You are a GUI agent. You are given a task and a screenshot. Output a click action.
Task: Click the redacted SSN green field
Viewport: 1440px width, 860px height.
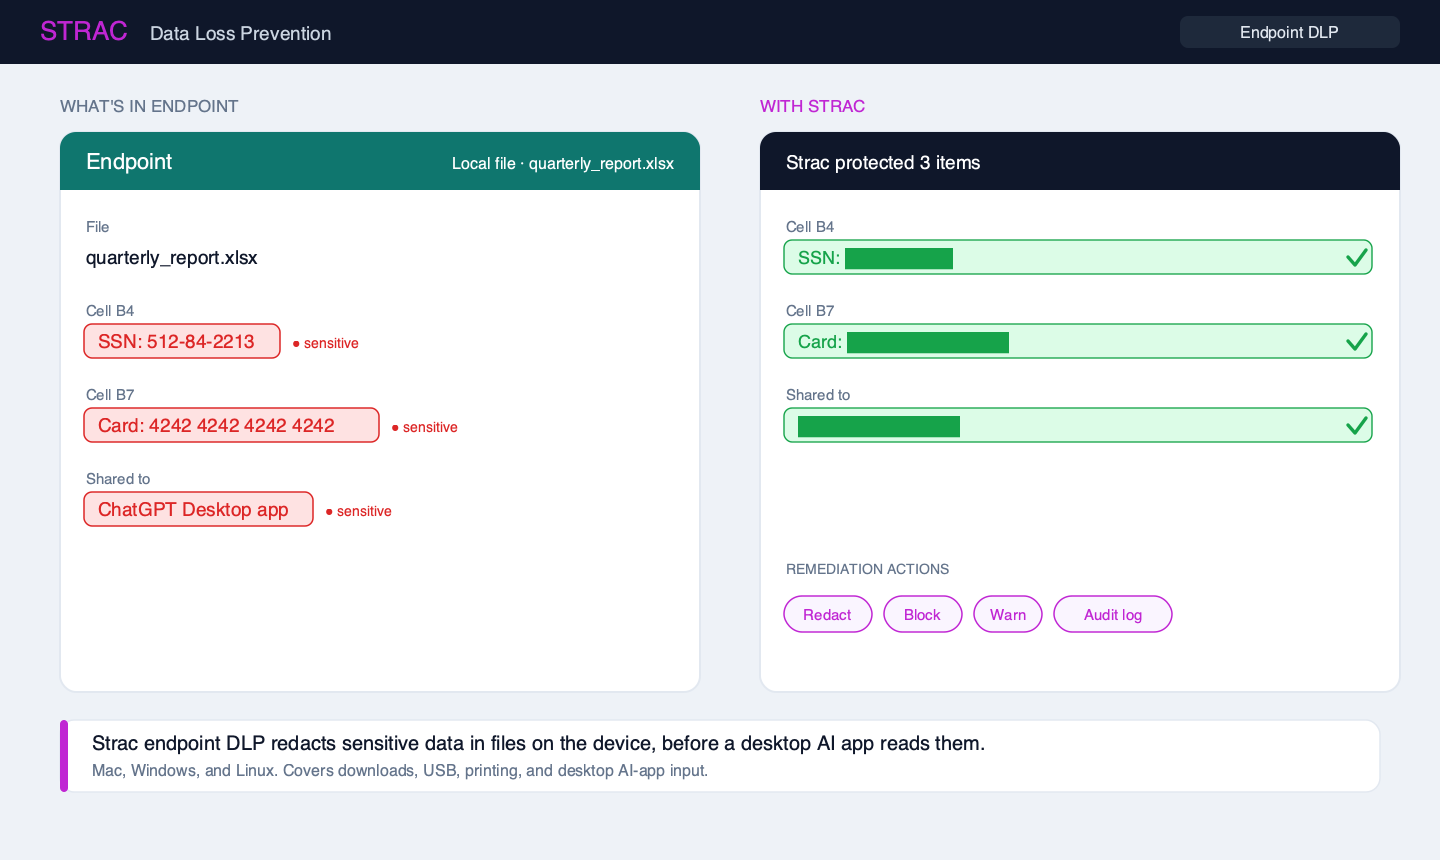(1078, 257)
